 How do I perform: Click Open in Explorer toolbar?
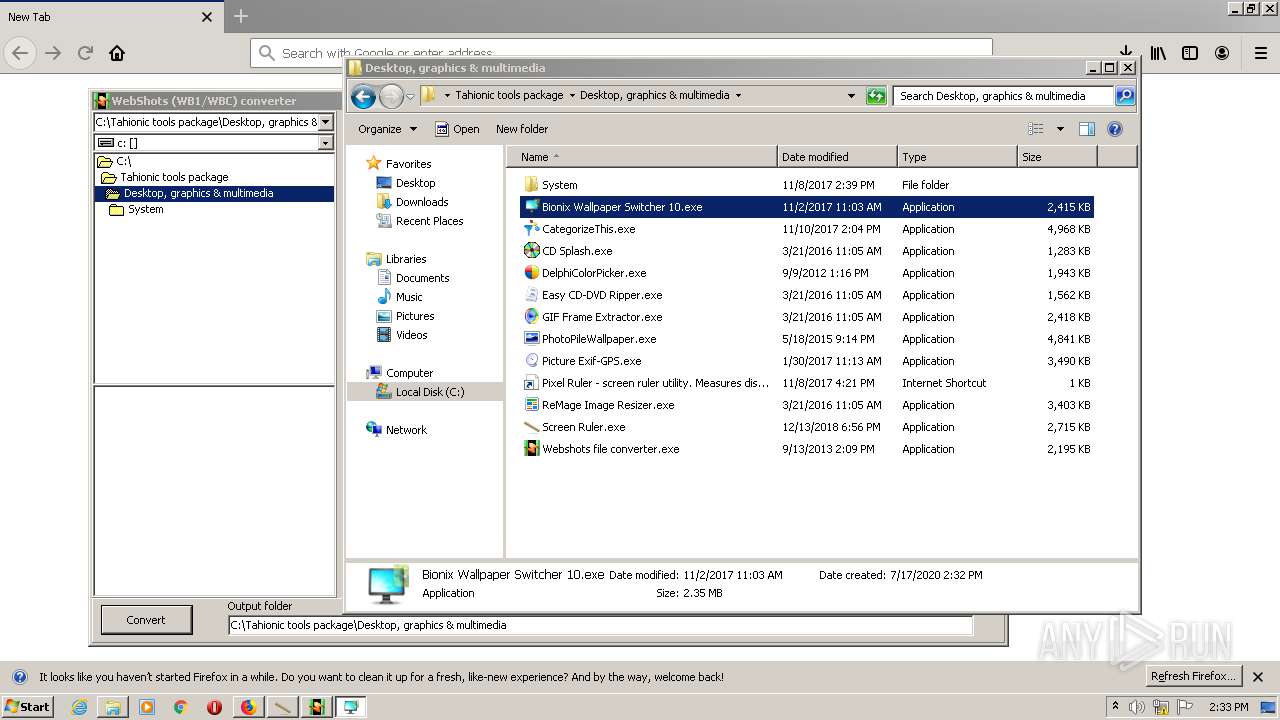pyautogui.click(x=457, y=129)
